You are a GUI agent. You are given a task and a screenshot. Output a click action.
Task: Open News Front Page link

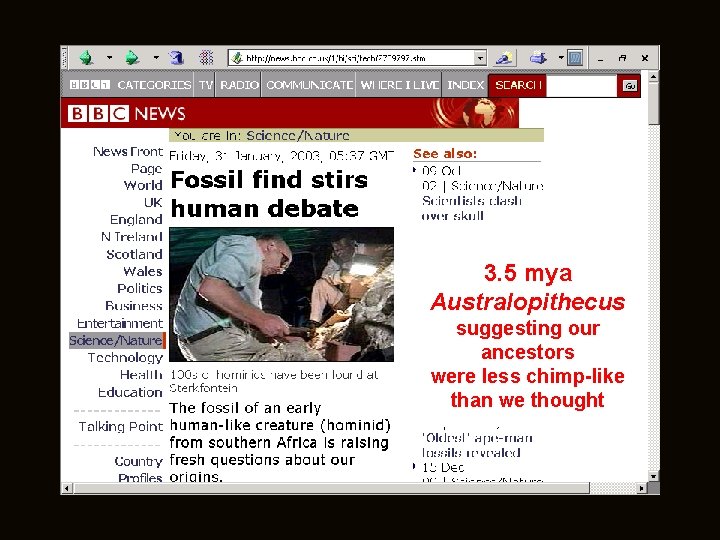click(x=128, y=160)
